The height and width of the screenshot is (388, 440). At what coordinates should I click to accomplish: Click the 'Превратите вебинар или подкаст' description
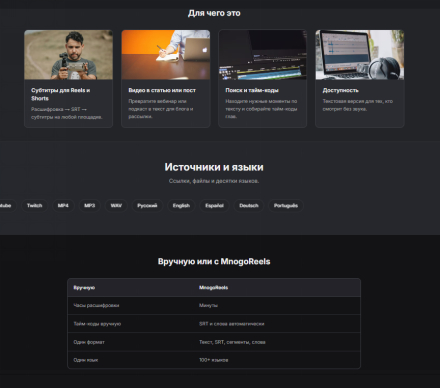click(161, 109)
